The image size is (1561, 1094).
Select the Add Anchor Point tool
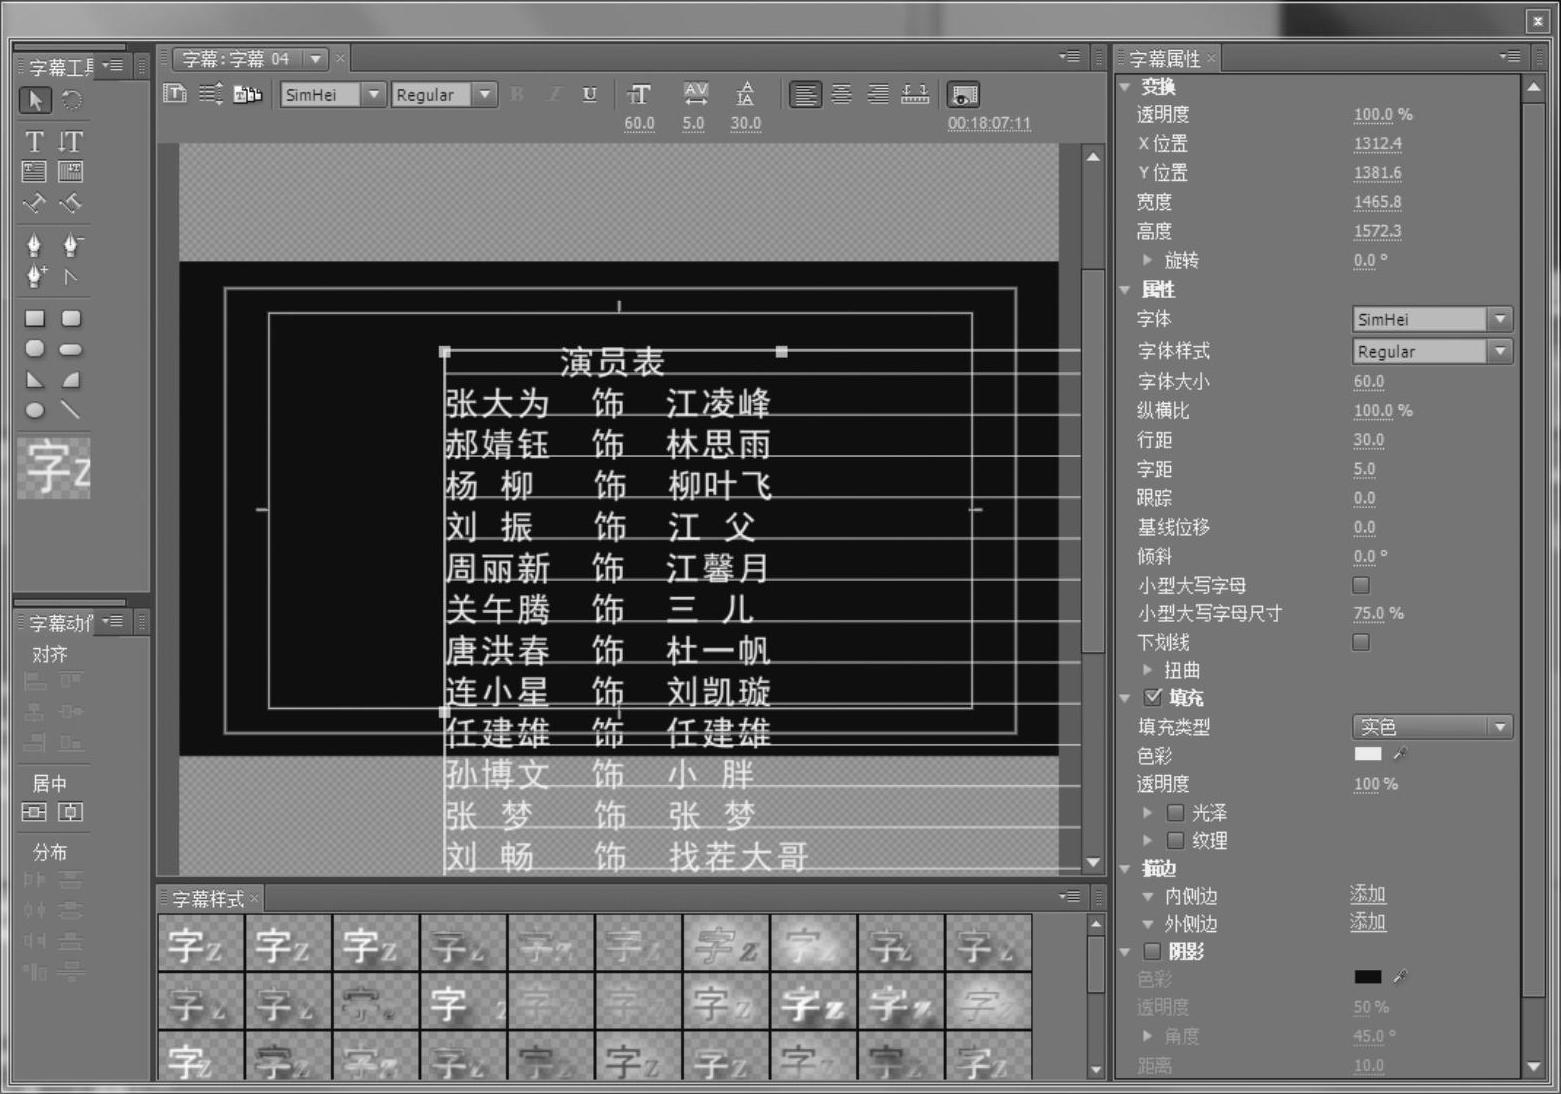[35, 275]
